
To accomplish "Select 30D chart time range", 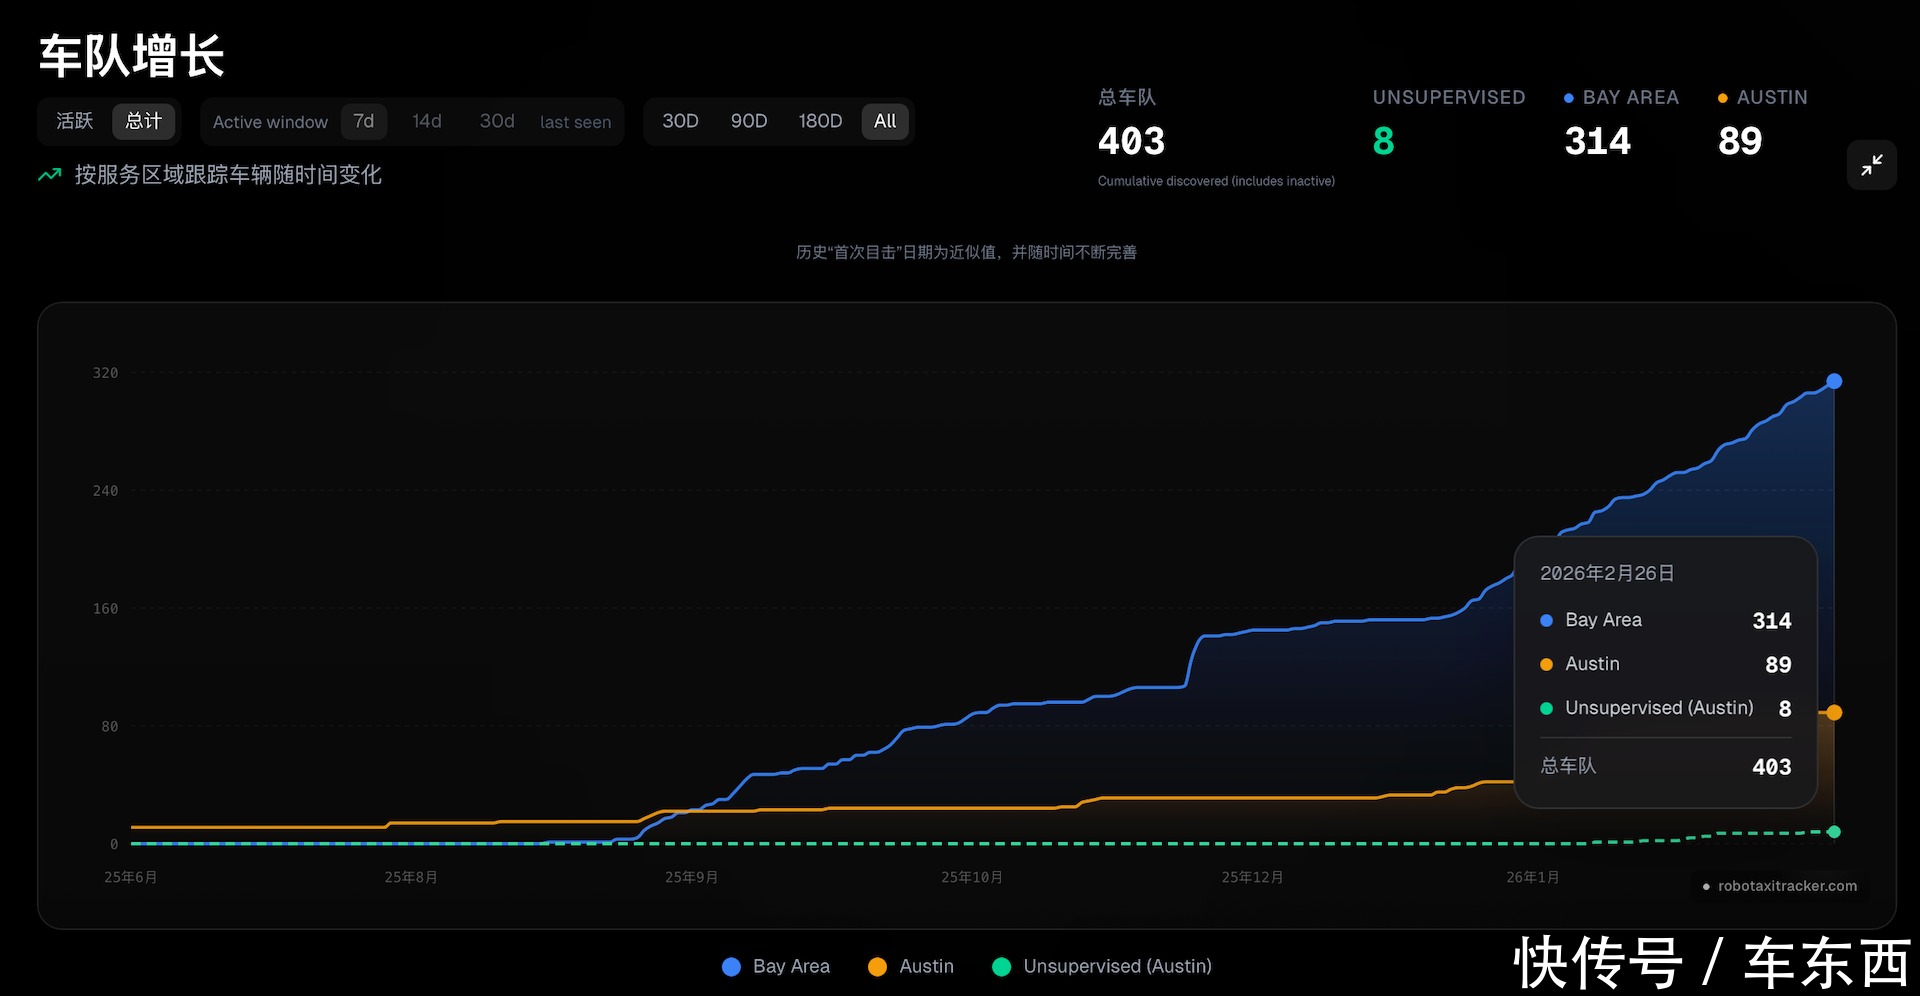I will (x=680, y=121).
